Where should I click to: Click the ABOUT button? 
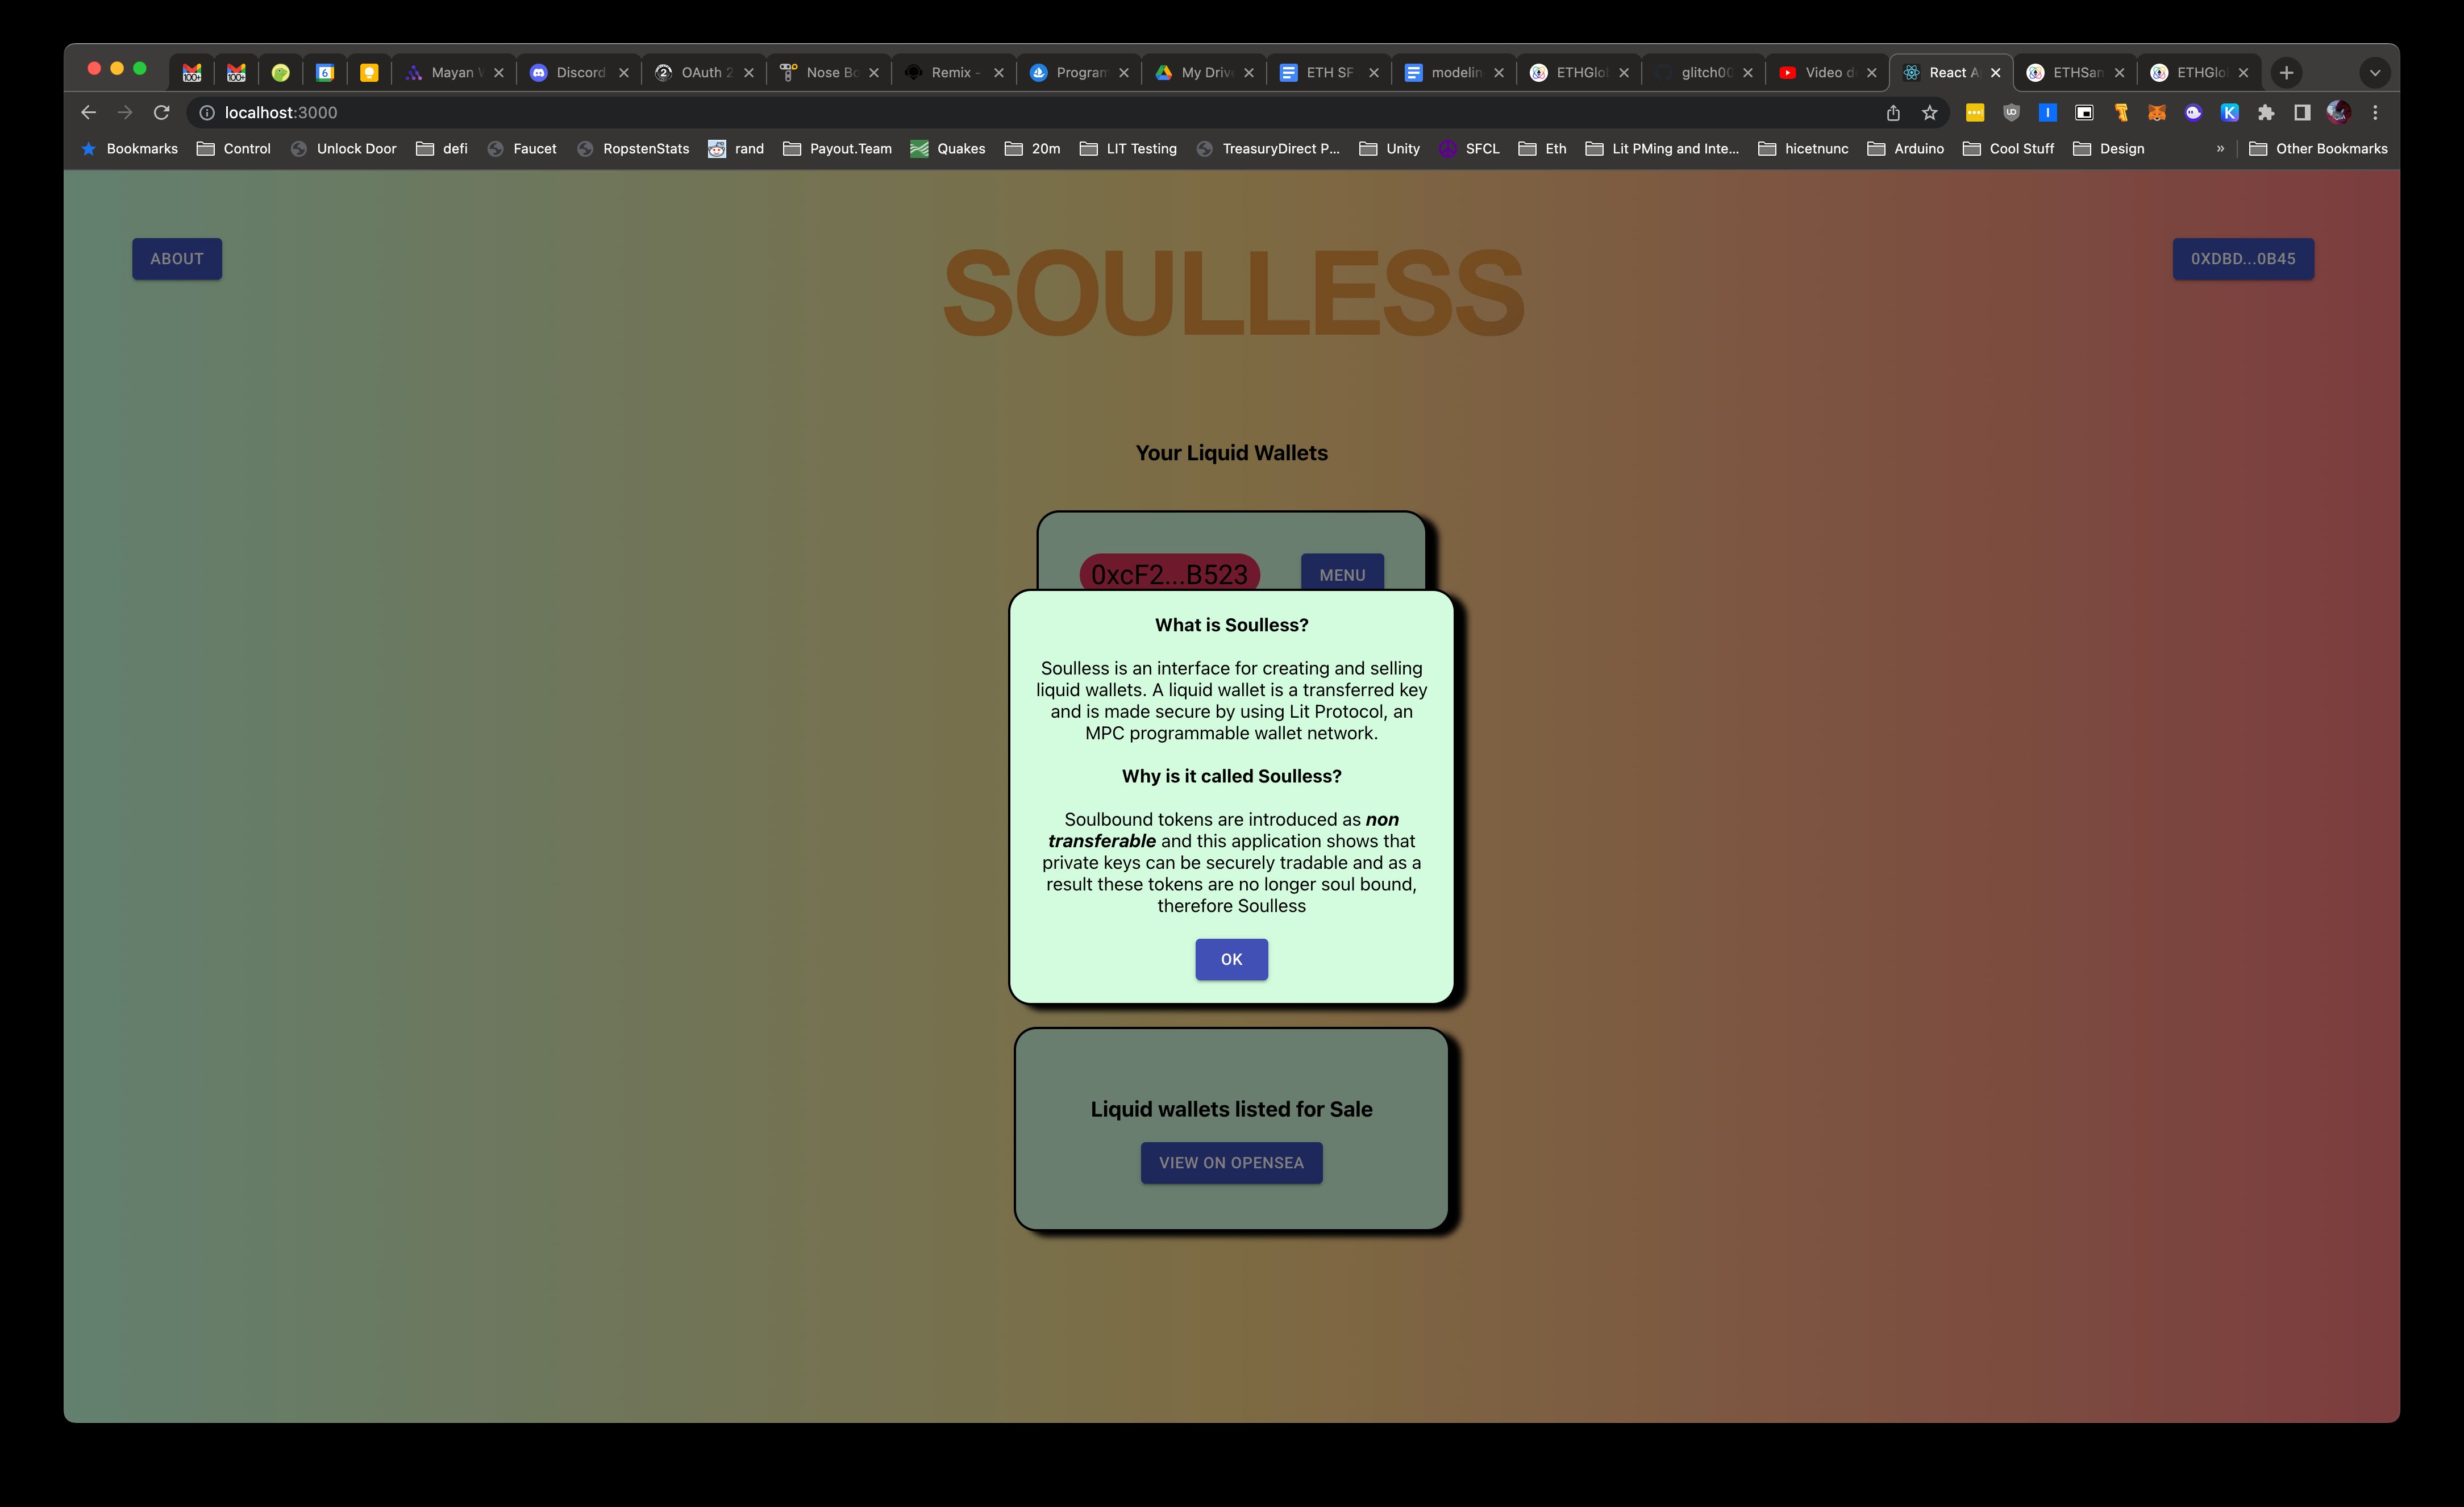pos(177,259)
